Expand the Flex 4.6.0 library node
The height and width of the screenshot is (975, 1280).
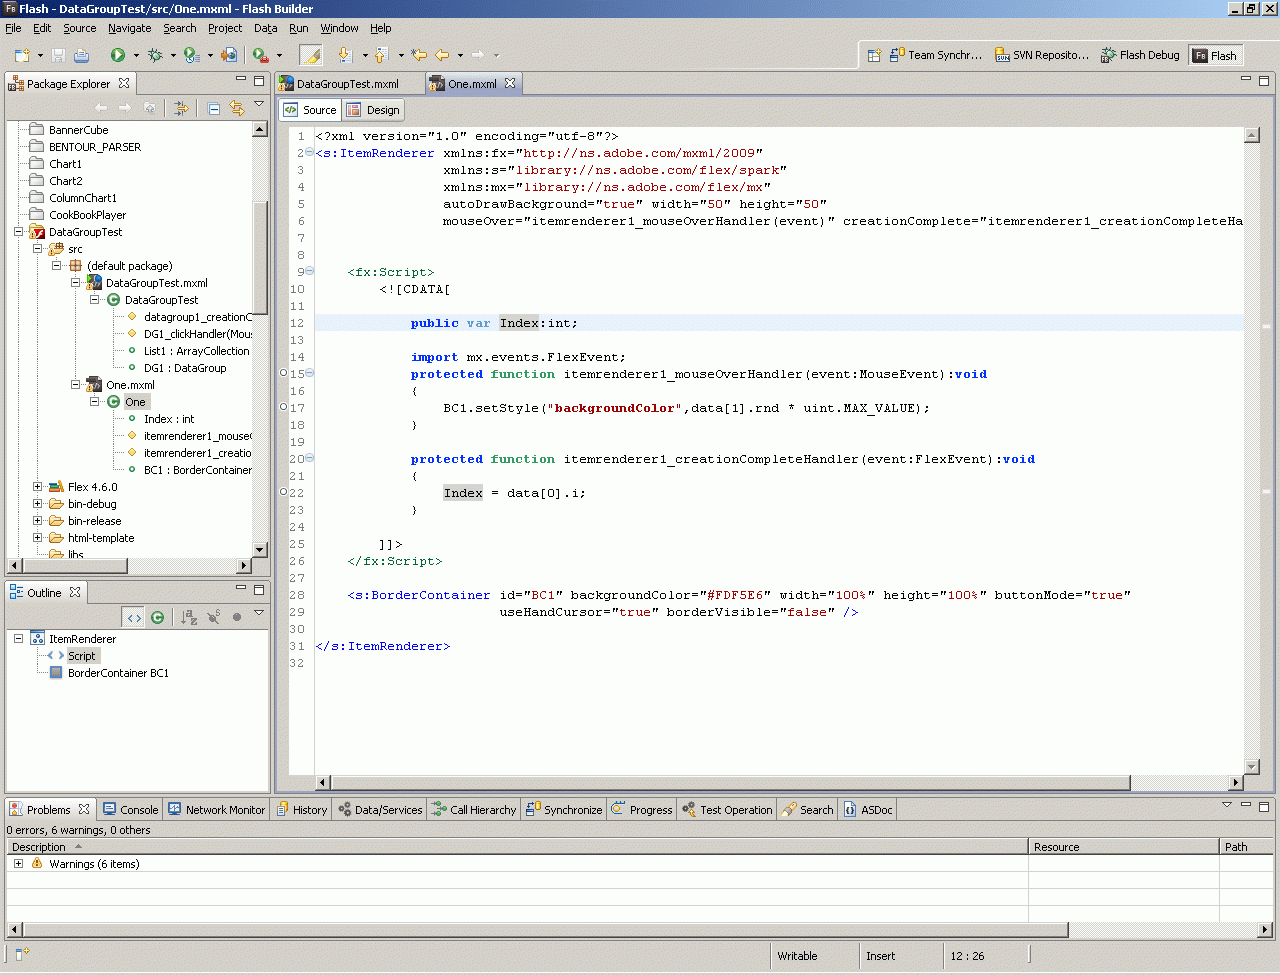(38, 487)
